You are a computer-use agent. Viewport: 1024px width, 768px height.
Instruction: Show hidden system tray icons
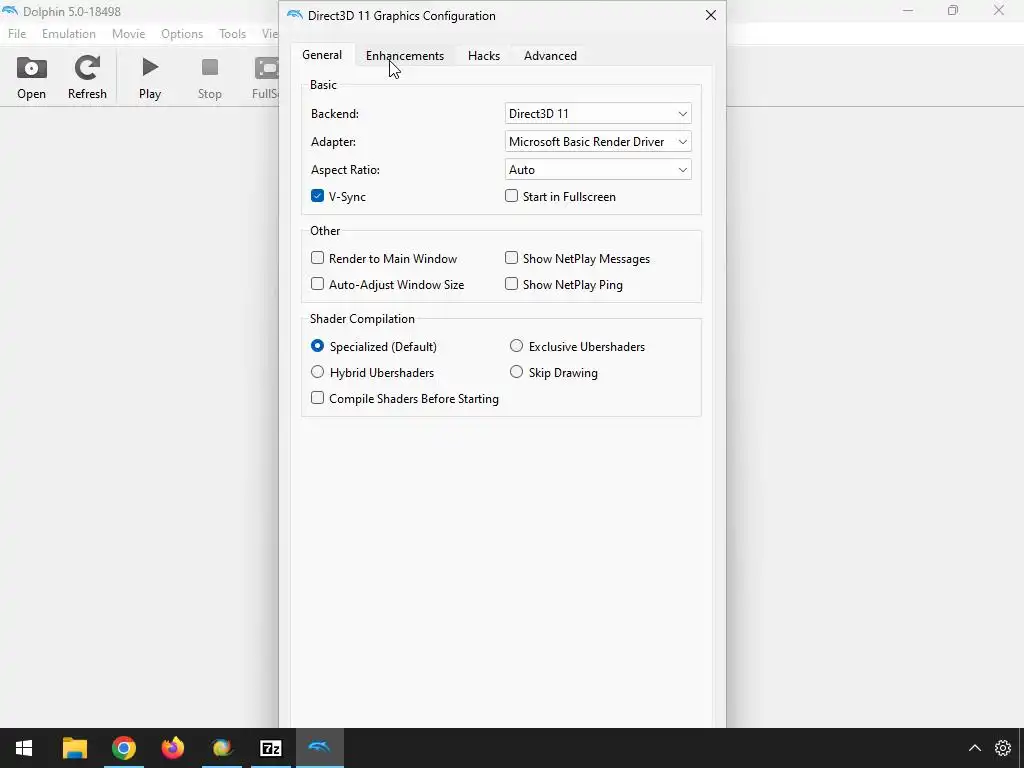(974, 748)
